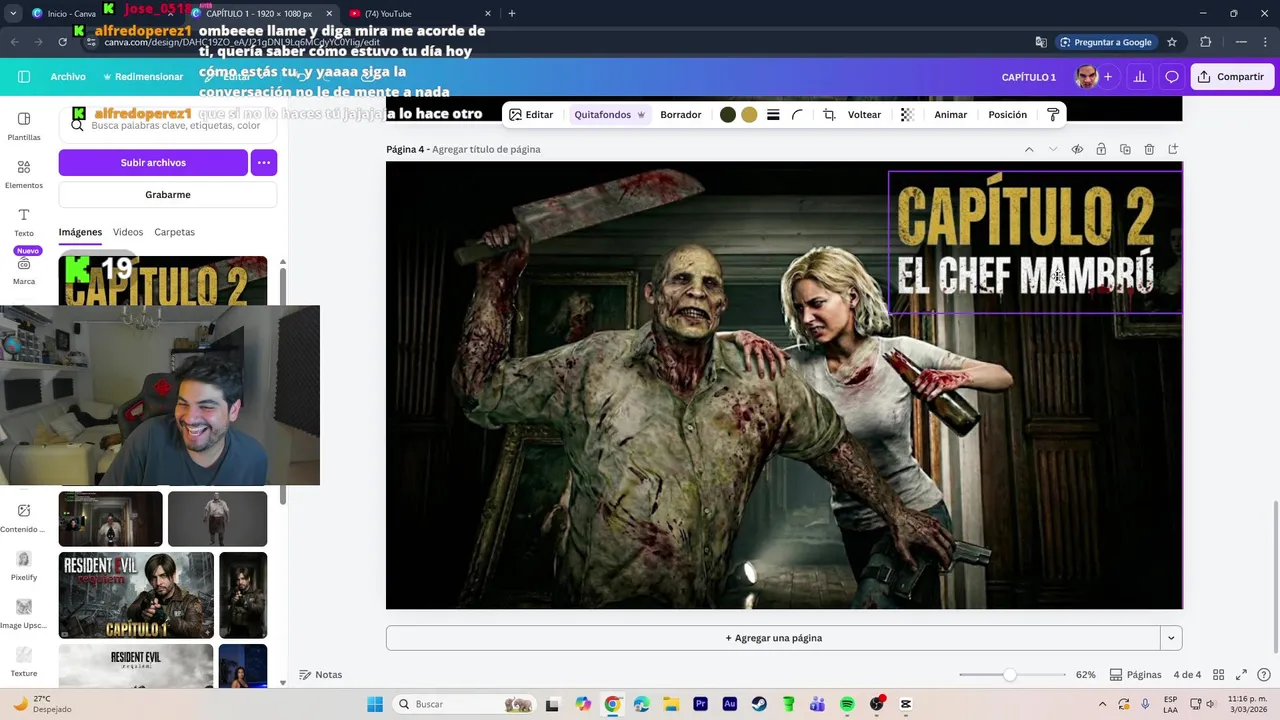Image resolution: width=1280 pixels, height=720 pixels.
Task: Add a new page via page header icon
Action: (x=1173, y=149)
